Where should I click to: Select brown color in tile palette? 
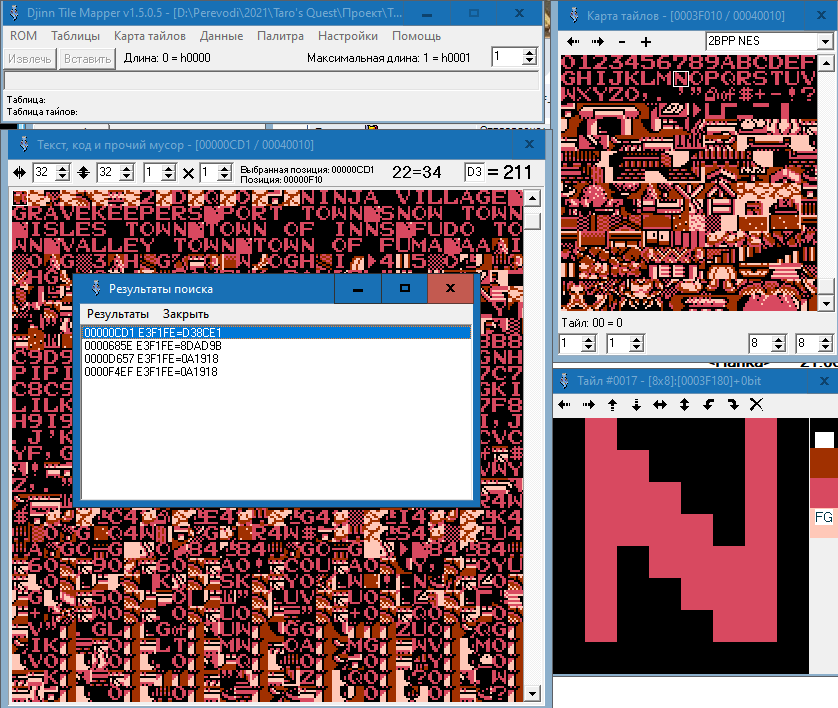[824, 463]
